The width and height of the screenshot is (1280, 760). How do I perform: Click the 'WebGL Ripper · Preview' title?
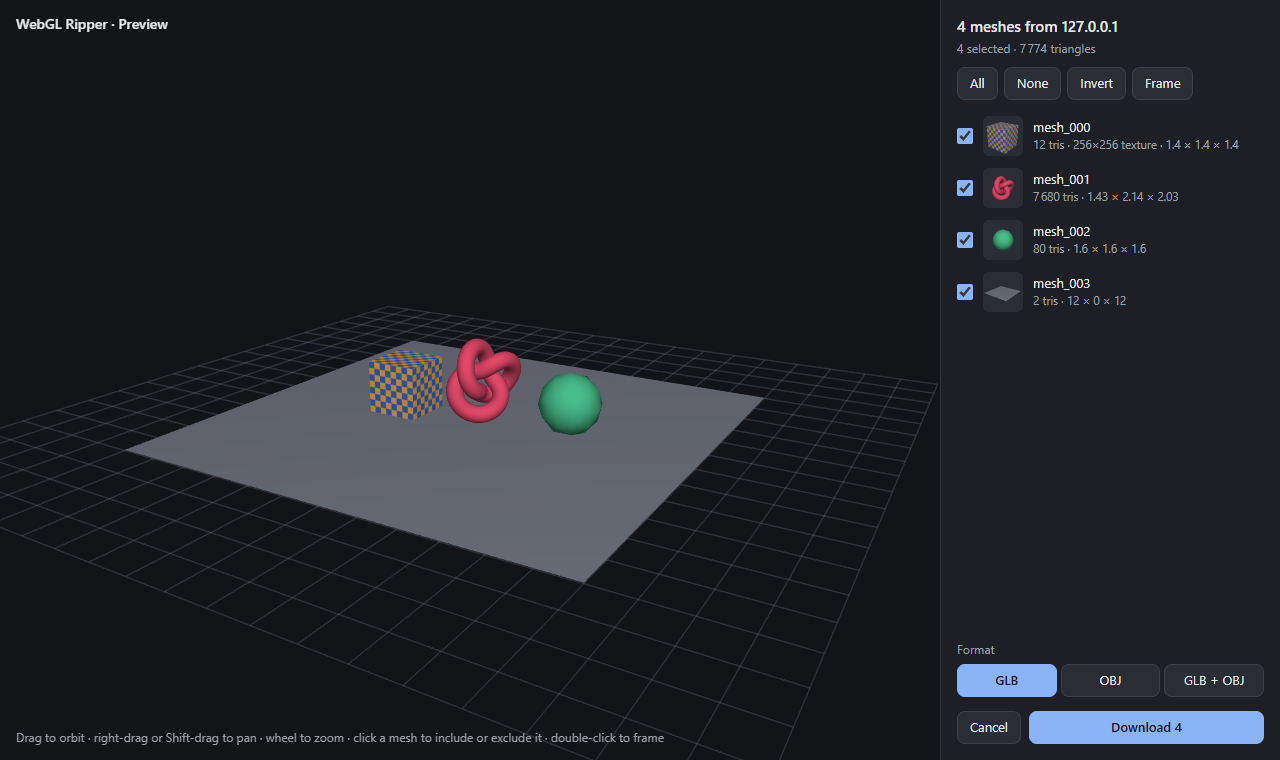click(92, 24)
